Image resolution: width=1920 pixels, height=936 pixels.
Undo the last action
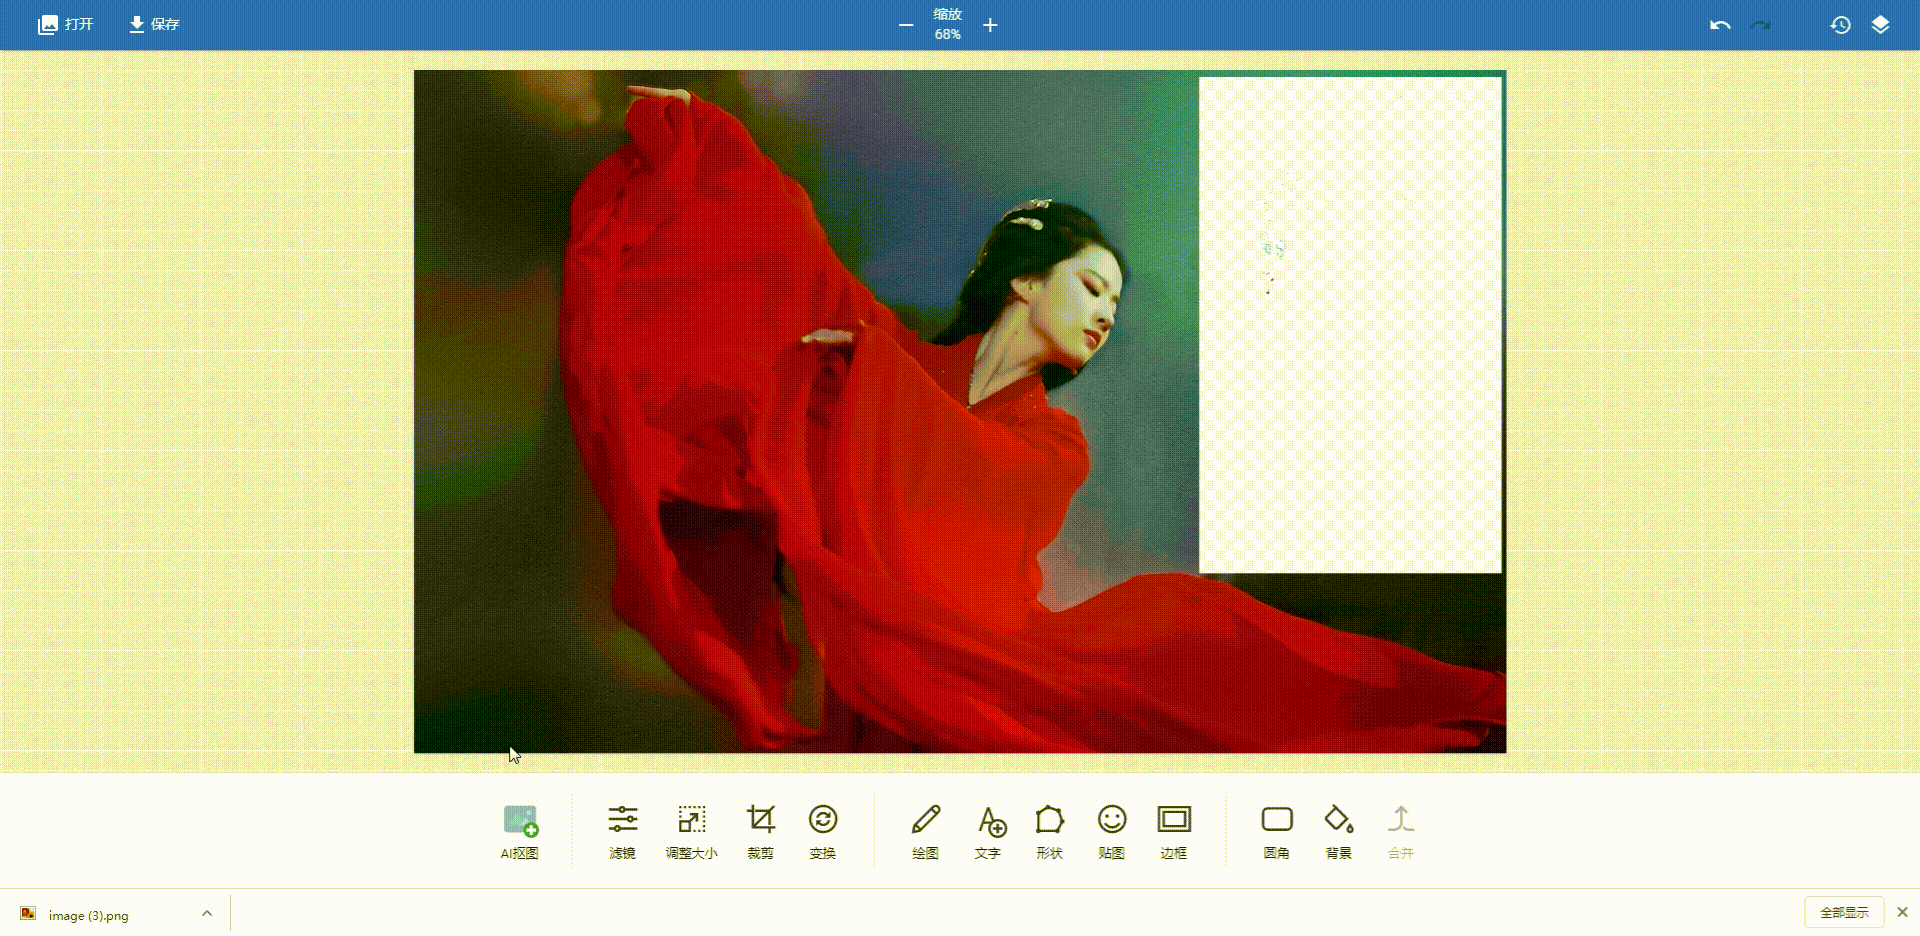coord(1720,25)
